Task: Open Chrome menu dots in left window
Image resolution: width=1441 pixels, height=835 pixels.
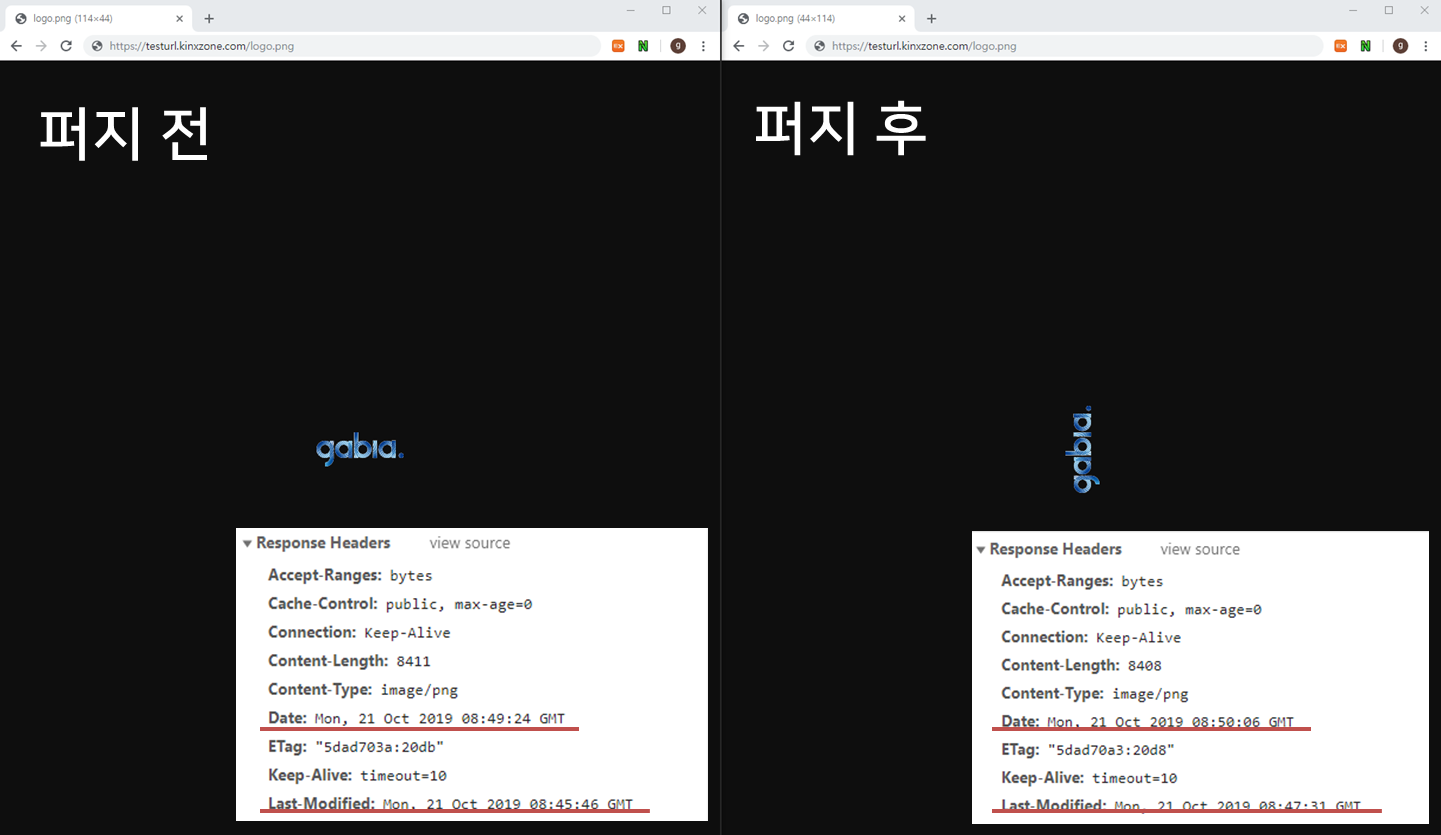Action: pyautogui.click(x=703, y=46)
